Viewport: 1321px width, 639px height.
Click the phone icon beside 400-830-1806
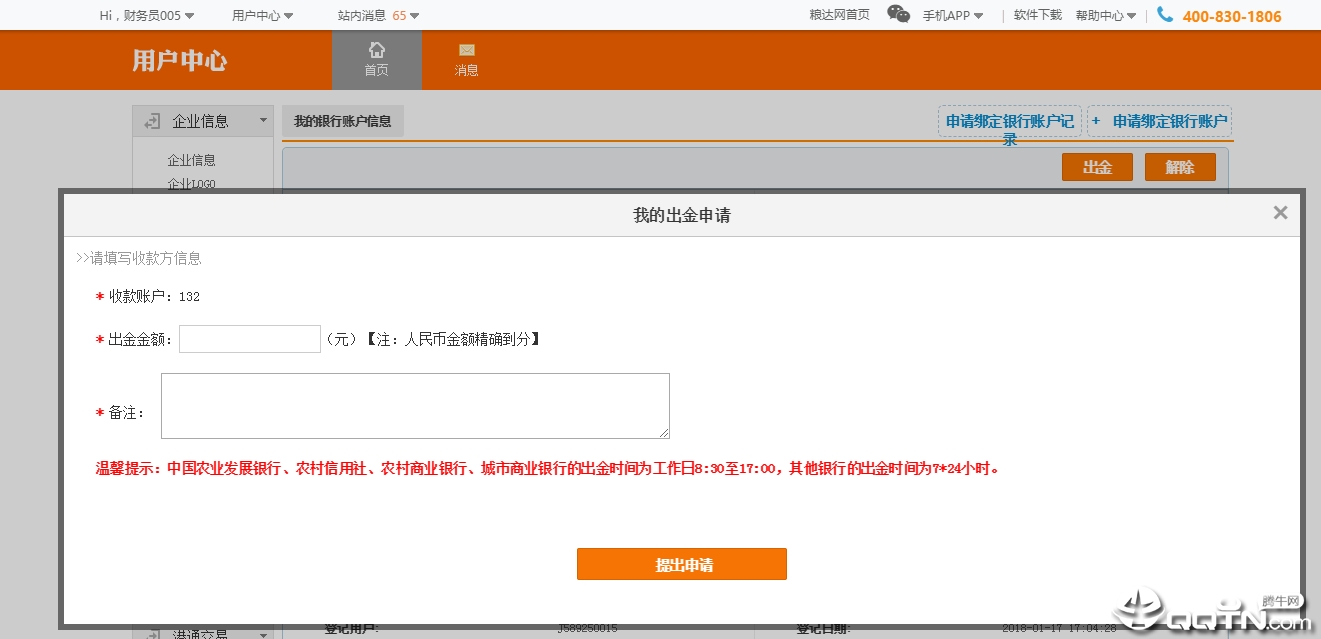pyautogui.click(x=1165, y=15)
